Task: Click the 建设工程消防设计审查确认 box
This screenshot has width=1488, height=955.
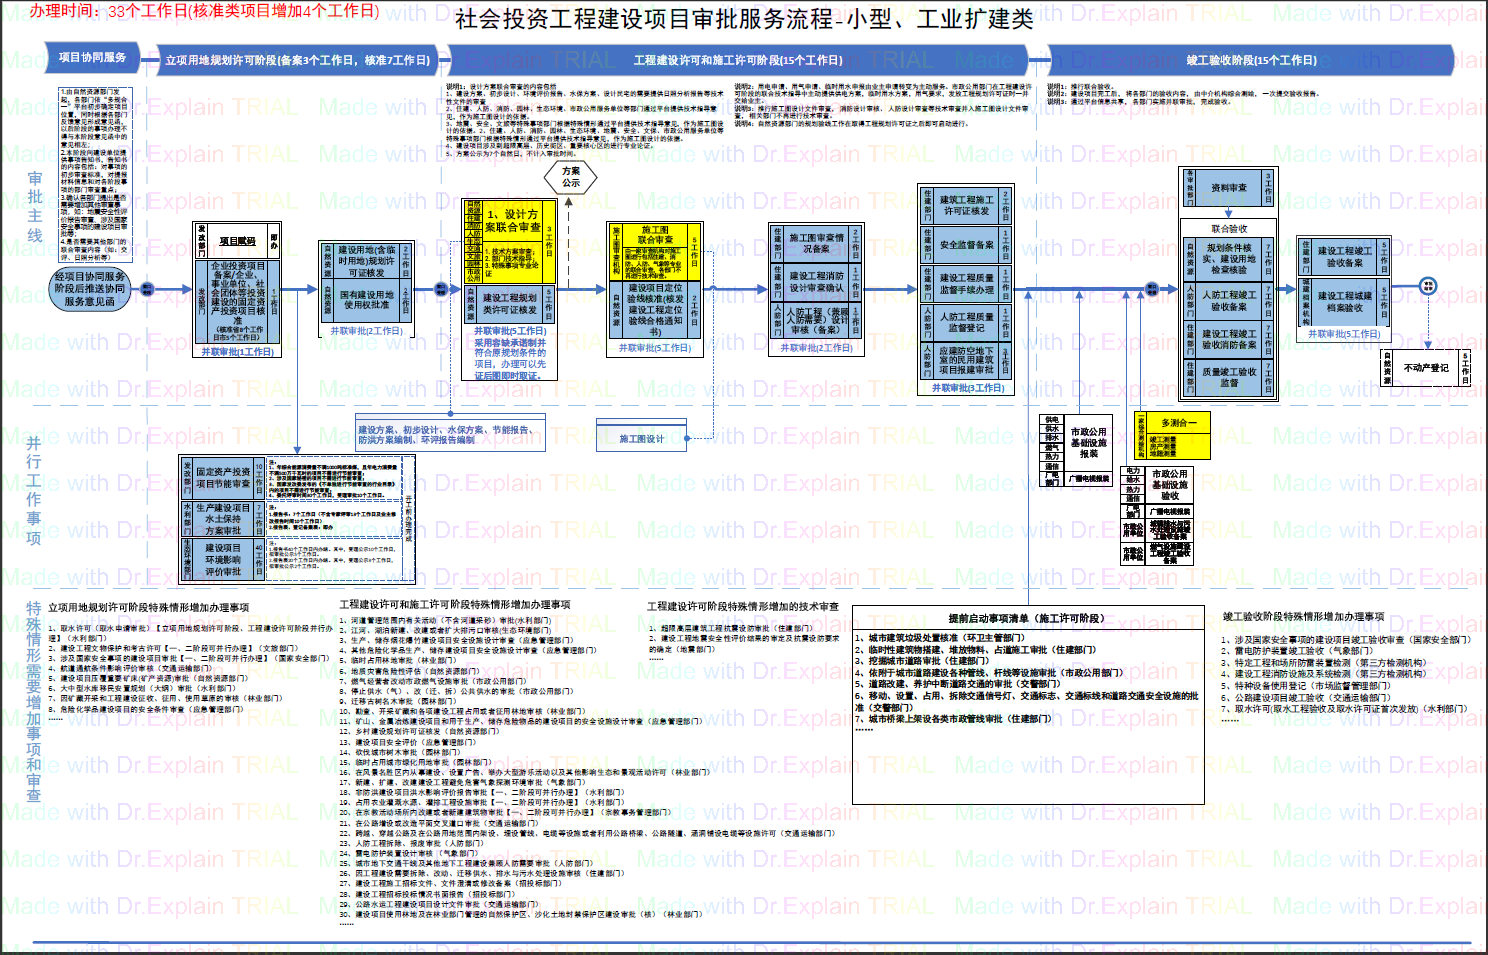Action: [816, 282]
